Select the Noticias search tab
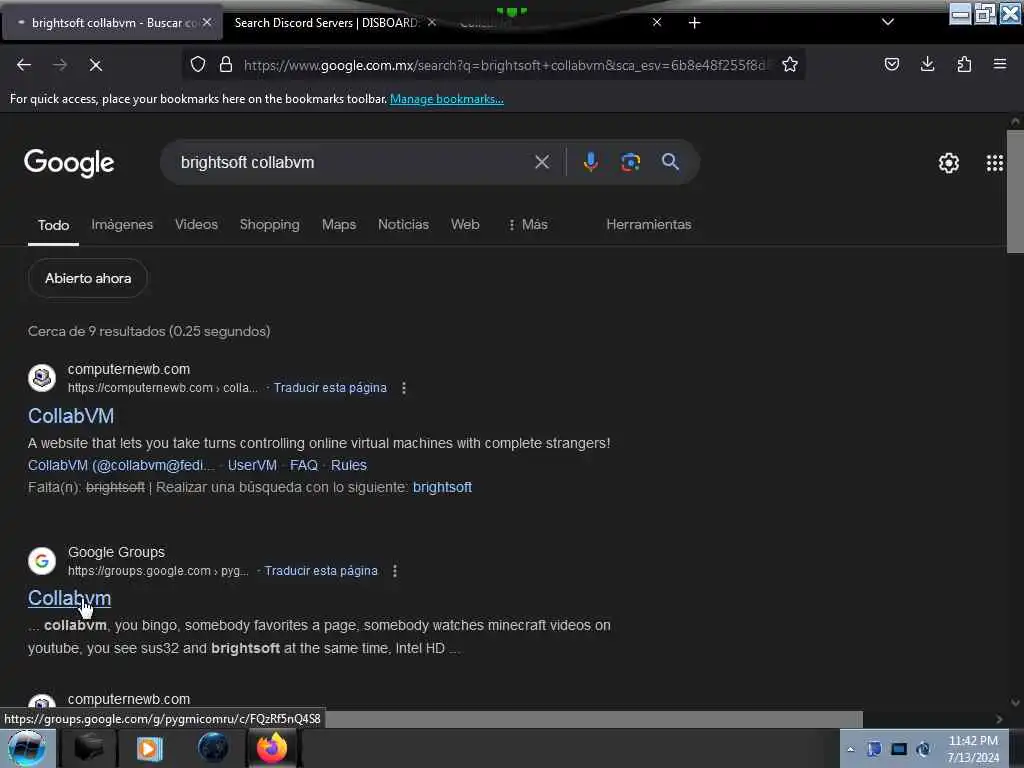This screenshot has height=768, width=1024. click(403, 224)
